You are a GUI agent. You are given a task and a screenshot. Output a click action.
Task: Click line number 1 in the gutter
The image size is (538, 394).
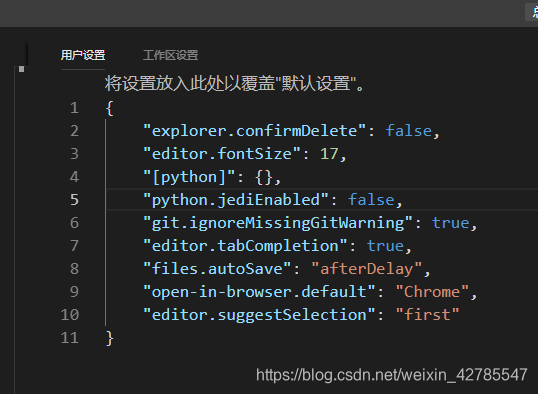74,108
